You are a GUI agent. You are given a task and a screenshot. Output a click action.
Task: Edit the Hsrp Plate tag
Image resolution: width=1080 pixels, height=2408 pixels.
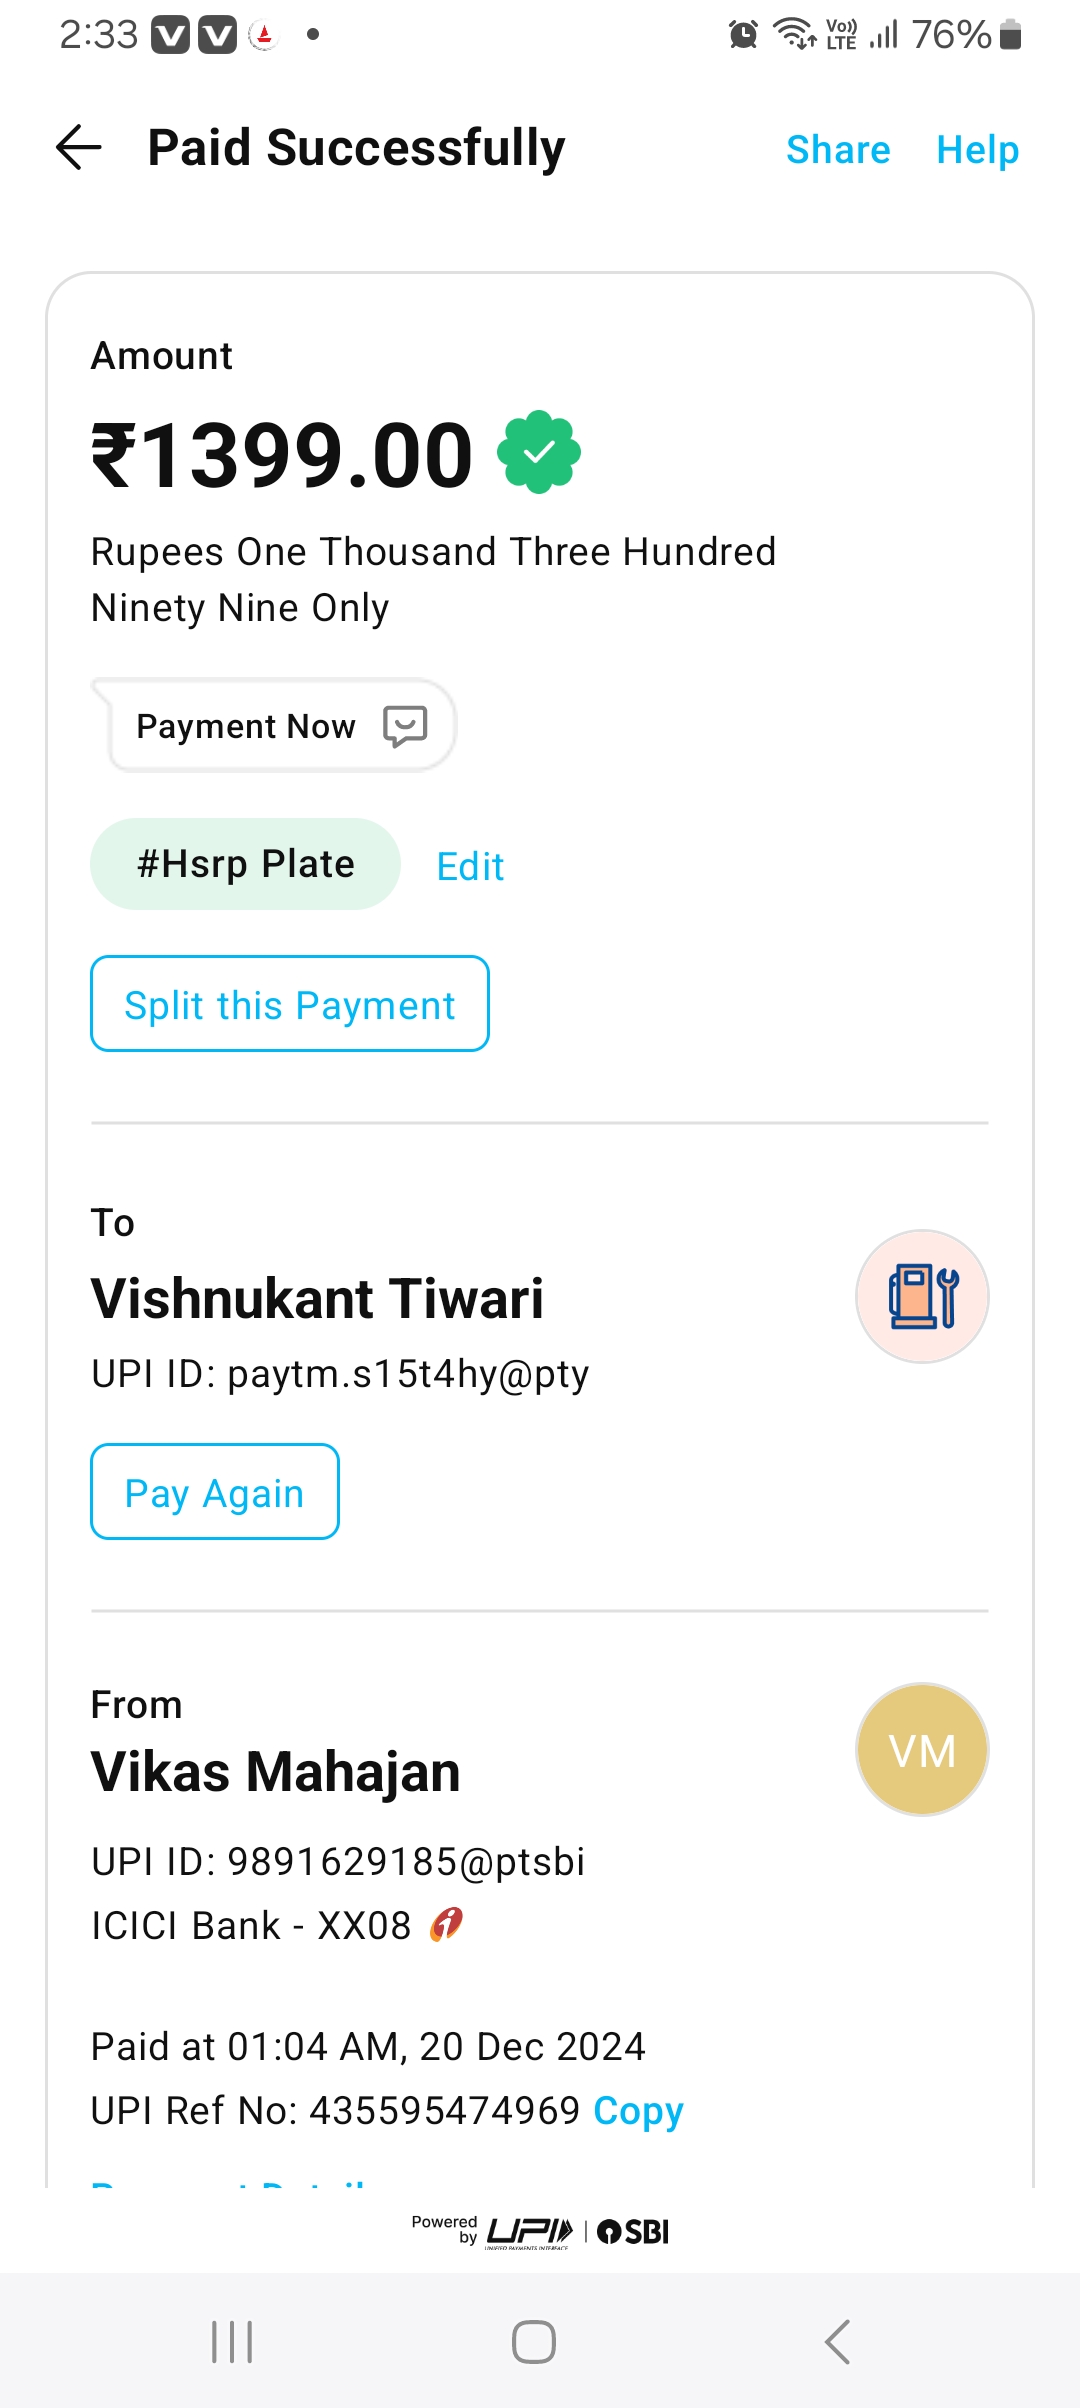point(470,866)
